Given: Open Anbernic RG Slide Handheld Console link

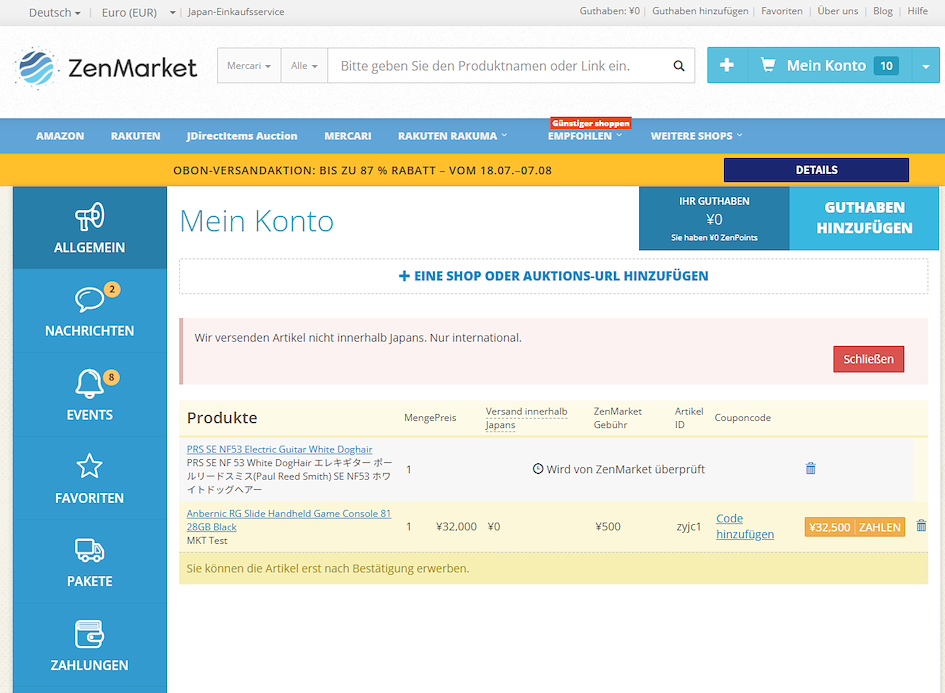Looking at the screenshot, I should coord(289,520).
